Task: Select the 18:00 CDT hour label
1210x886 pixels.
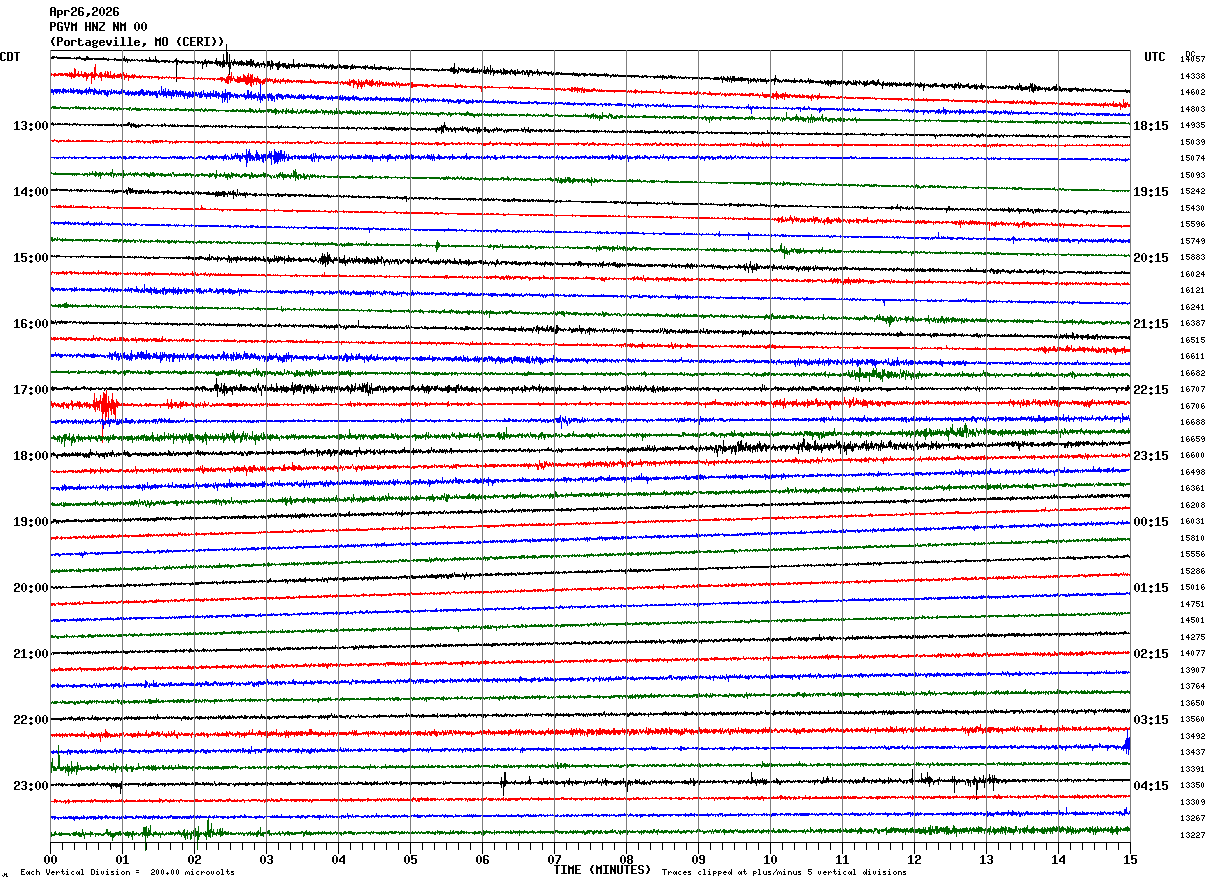Action: click(31, 456)
